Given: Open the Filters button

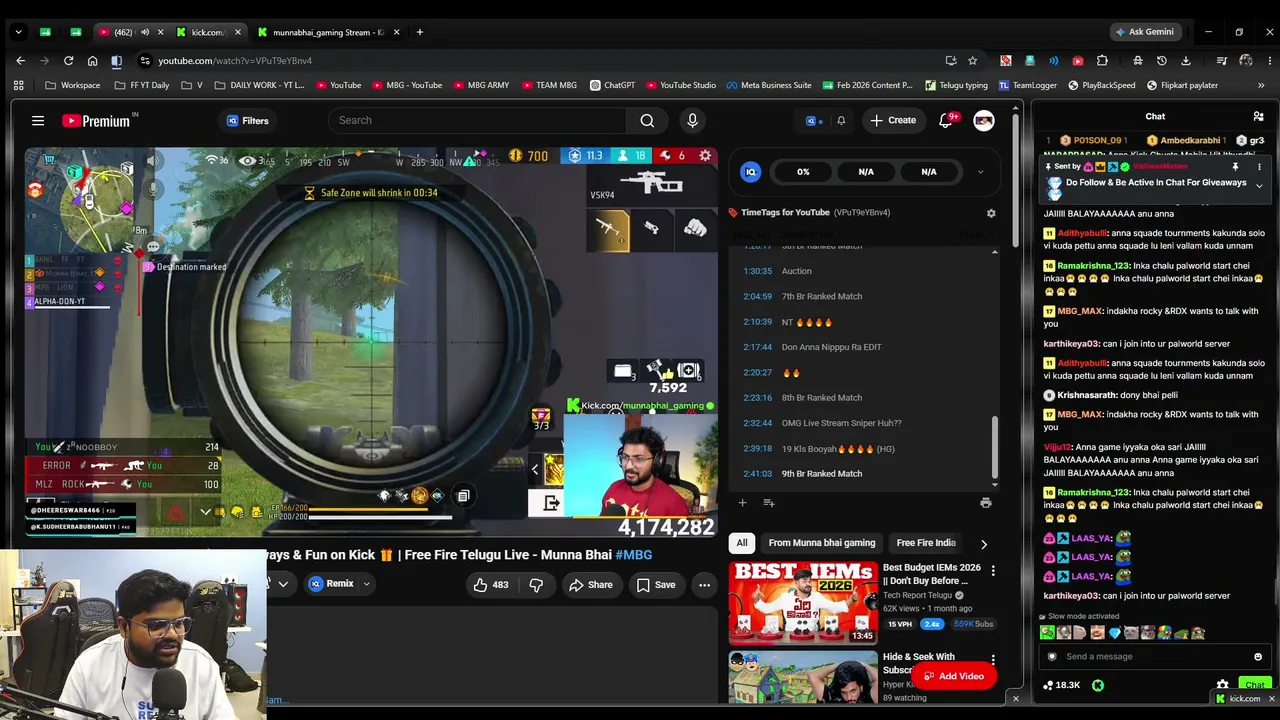Looking at the screenshot, I should (248, 121).
